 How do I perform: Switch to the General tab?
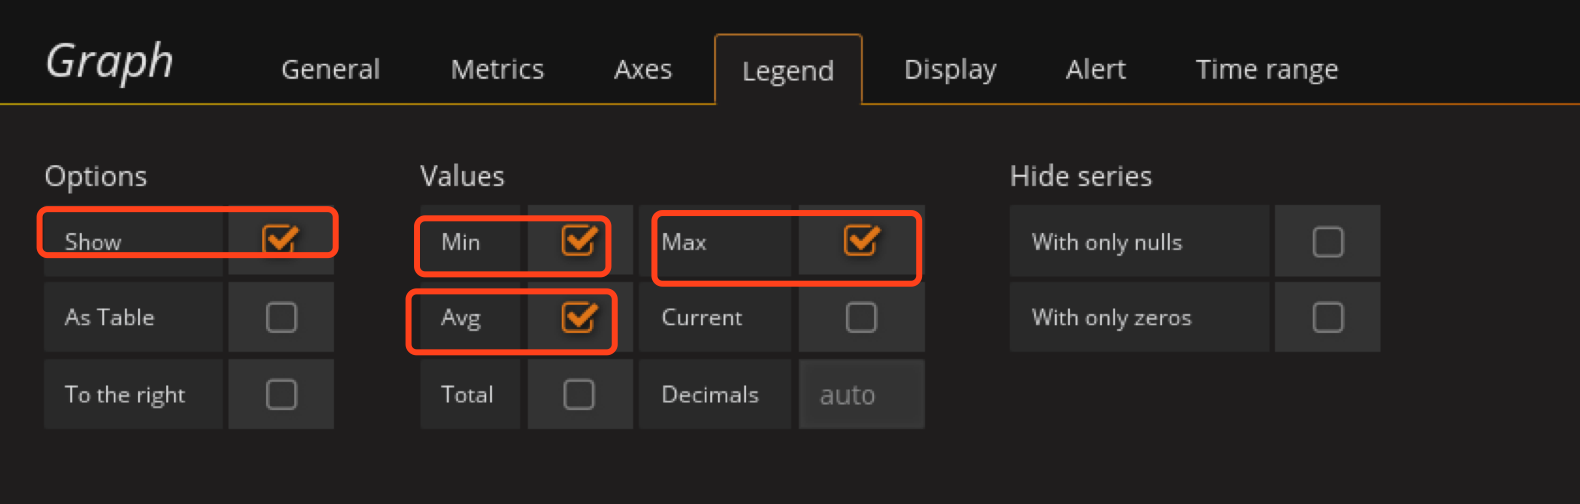click(x=330, y=69)
